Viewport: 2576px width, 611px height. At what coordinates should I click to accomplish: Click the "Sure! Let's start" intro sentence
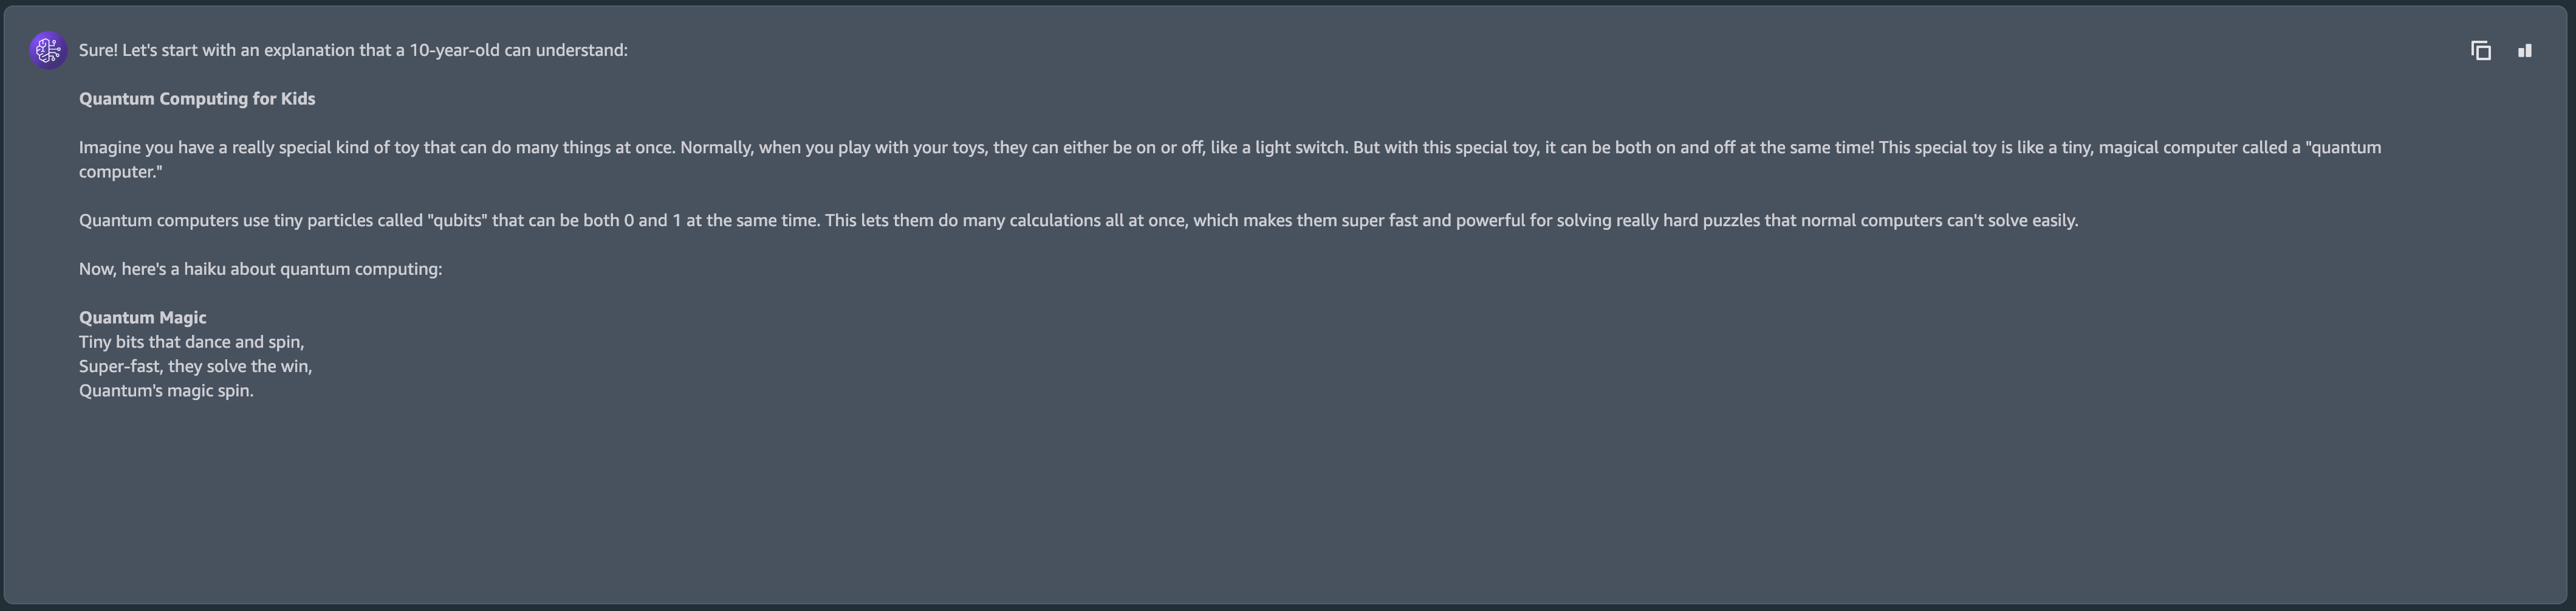tap(353, 51)
